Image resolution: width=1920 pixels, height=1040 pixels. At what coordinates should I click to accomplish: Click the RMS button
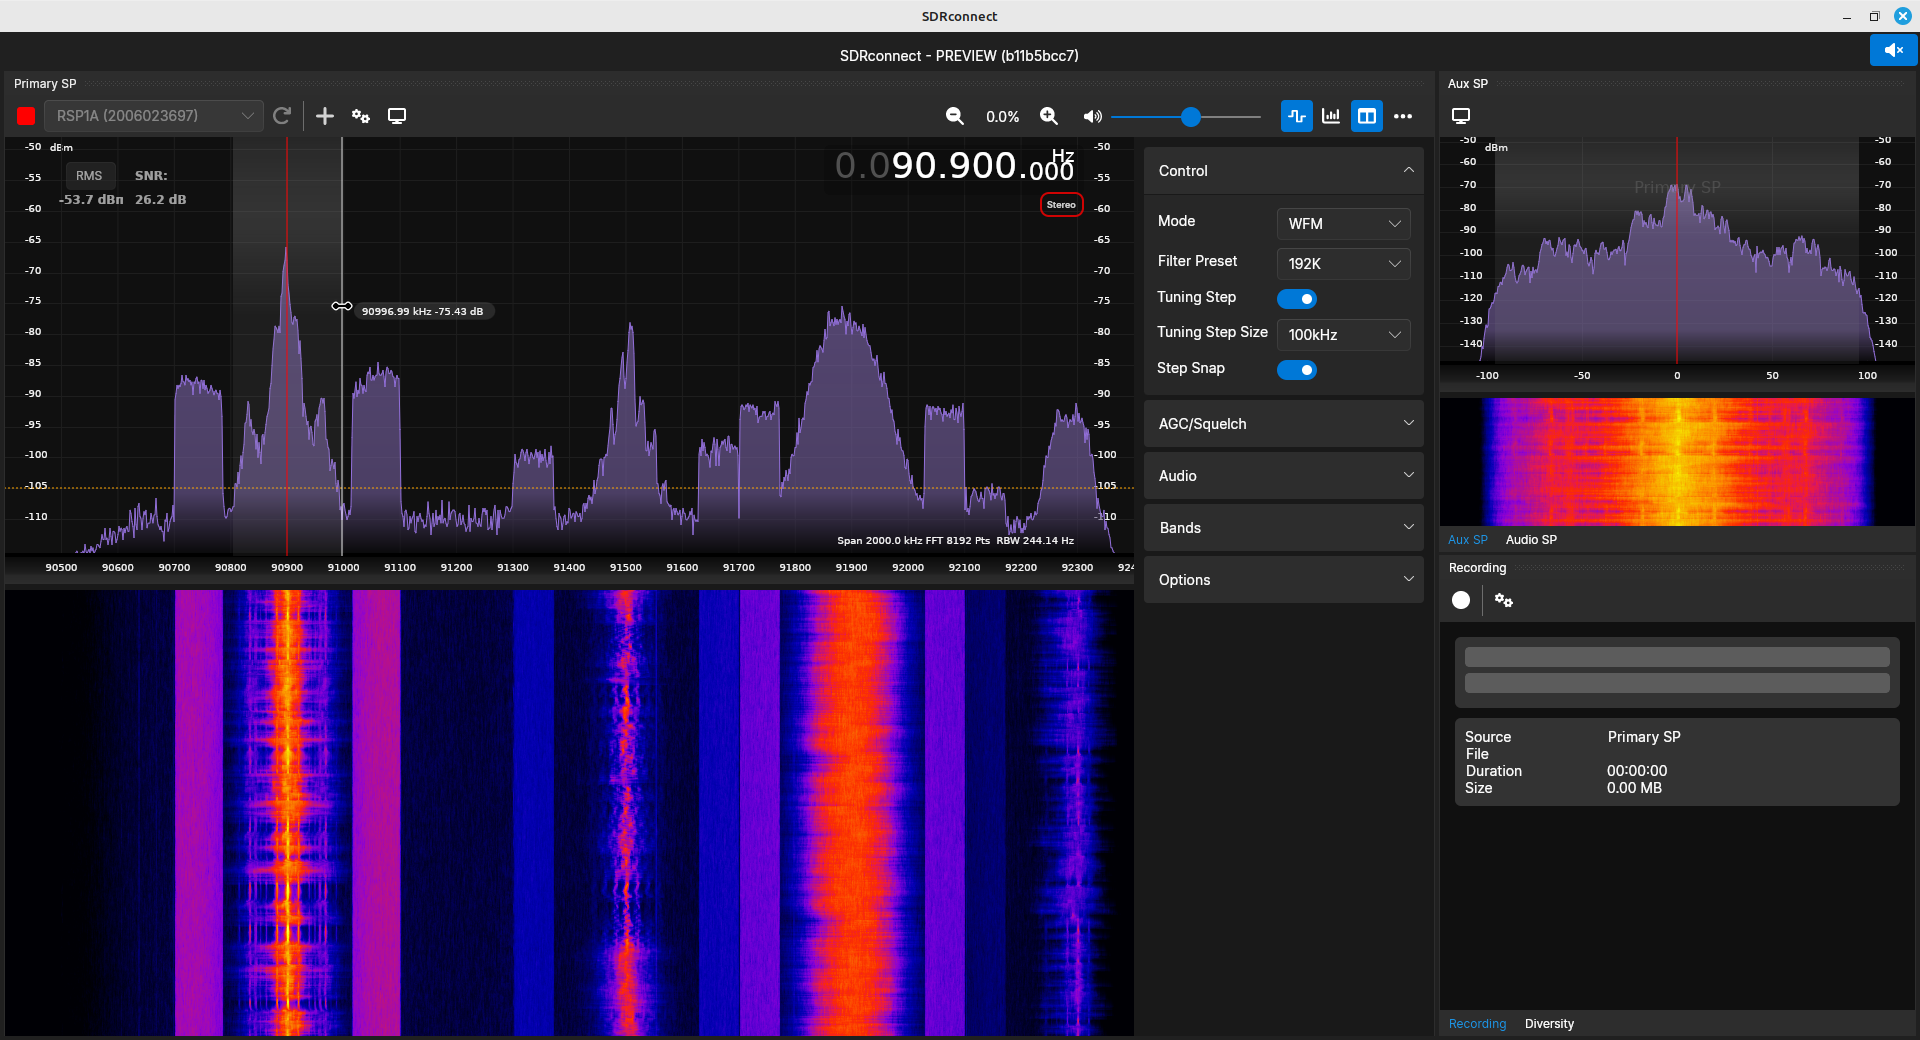click(x=89, y=175)
